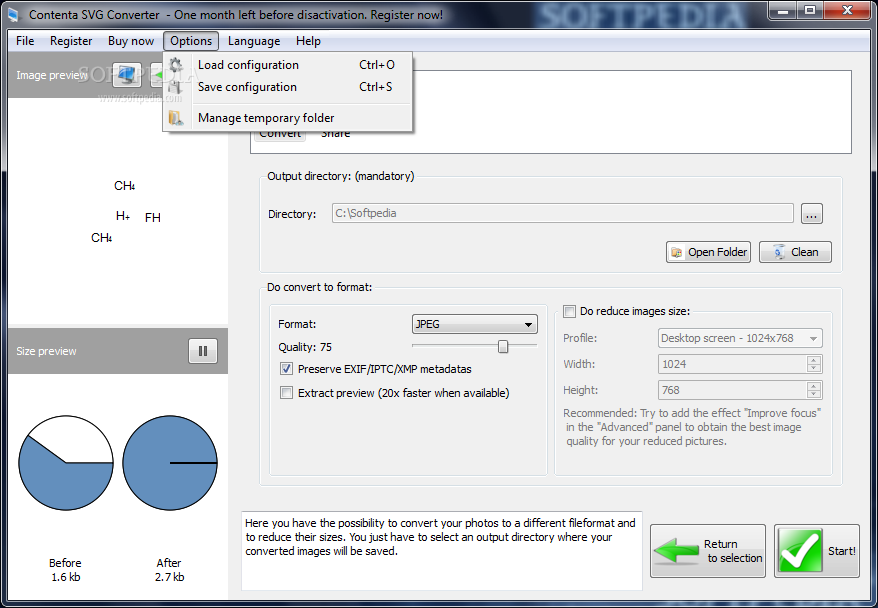Maximize the Contenta SVG Converter window
Screen dimensions: 878x608
pos(810,10)
